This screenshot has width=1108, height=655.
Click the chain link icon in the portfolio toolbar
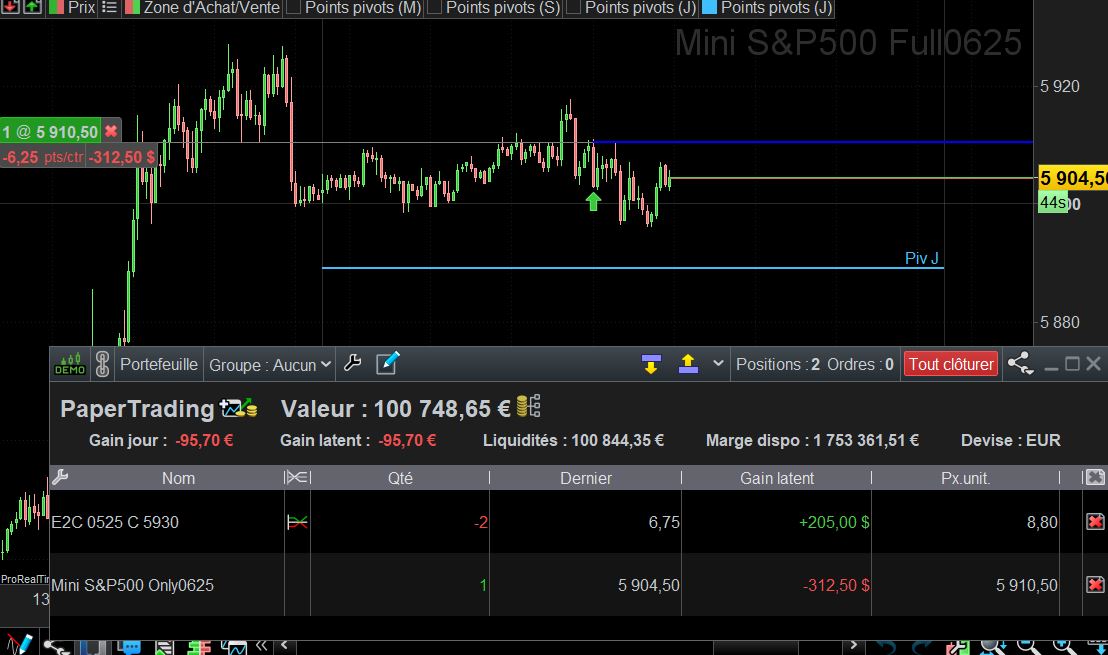click(x=102, y=364)
